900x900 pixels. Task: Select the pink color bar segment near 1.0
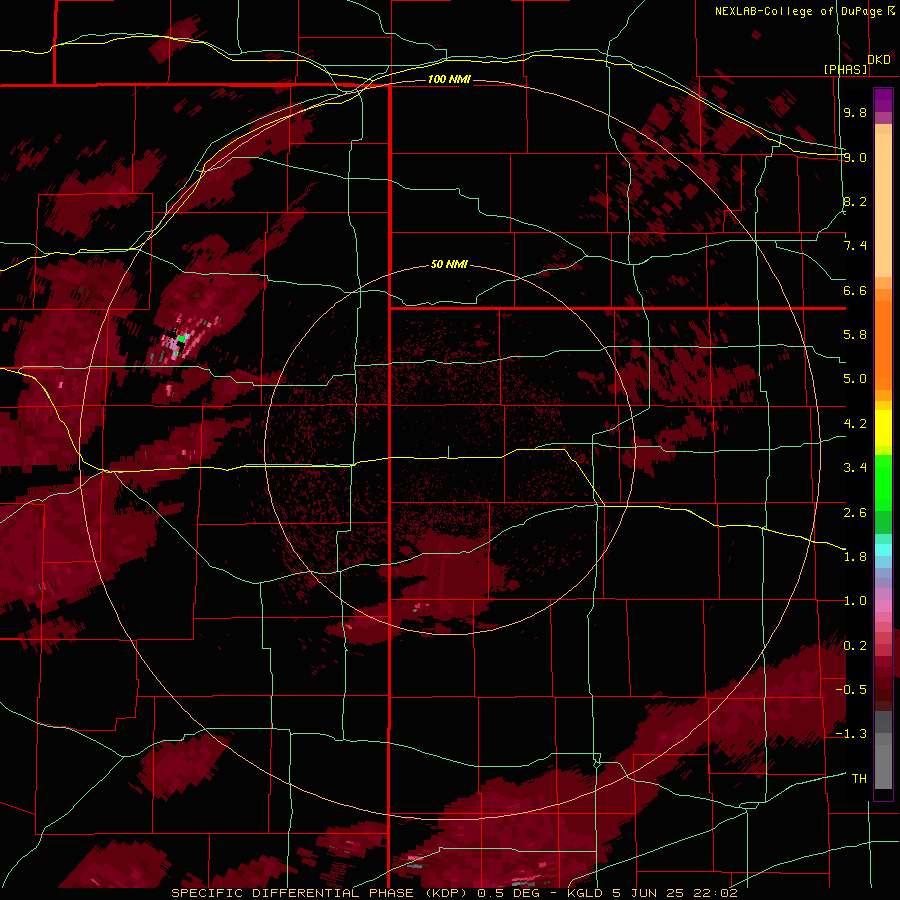click(x=883, y=606)
